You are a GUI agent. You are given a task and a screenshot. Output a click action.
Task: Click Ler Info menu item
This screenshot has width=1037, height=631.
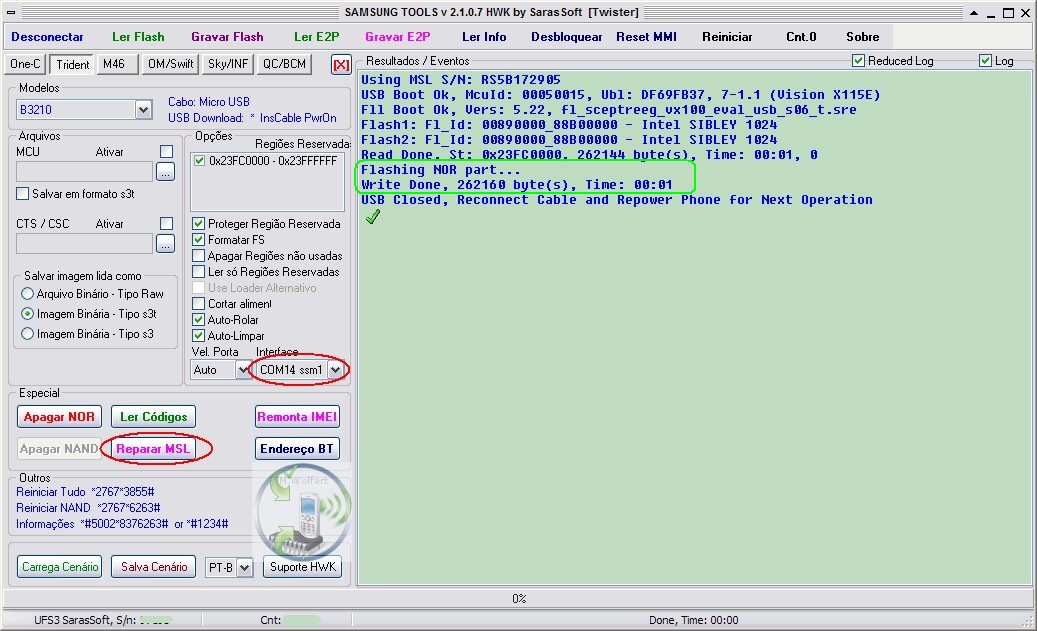[484, 37]
